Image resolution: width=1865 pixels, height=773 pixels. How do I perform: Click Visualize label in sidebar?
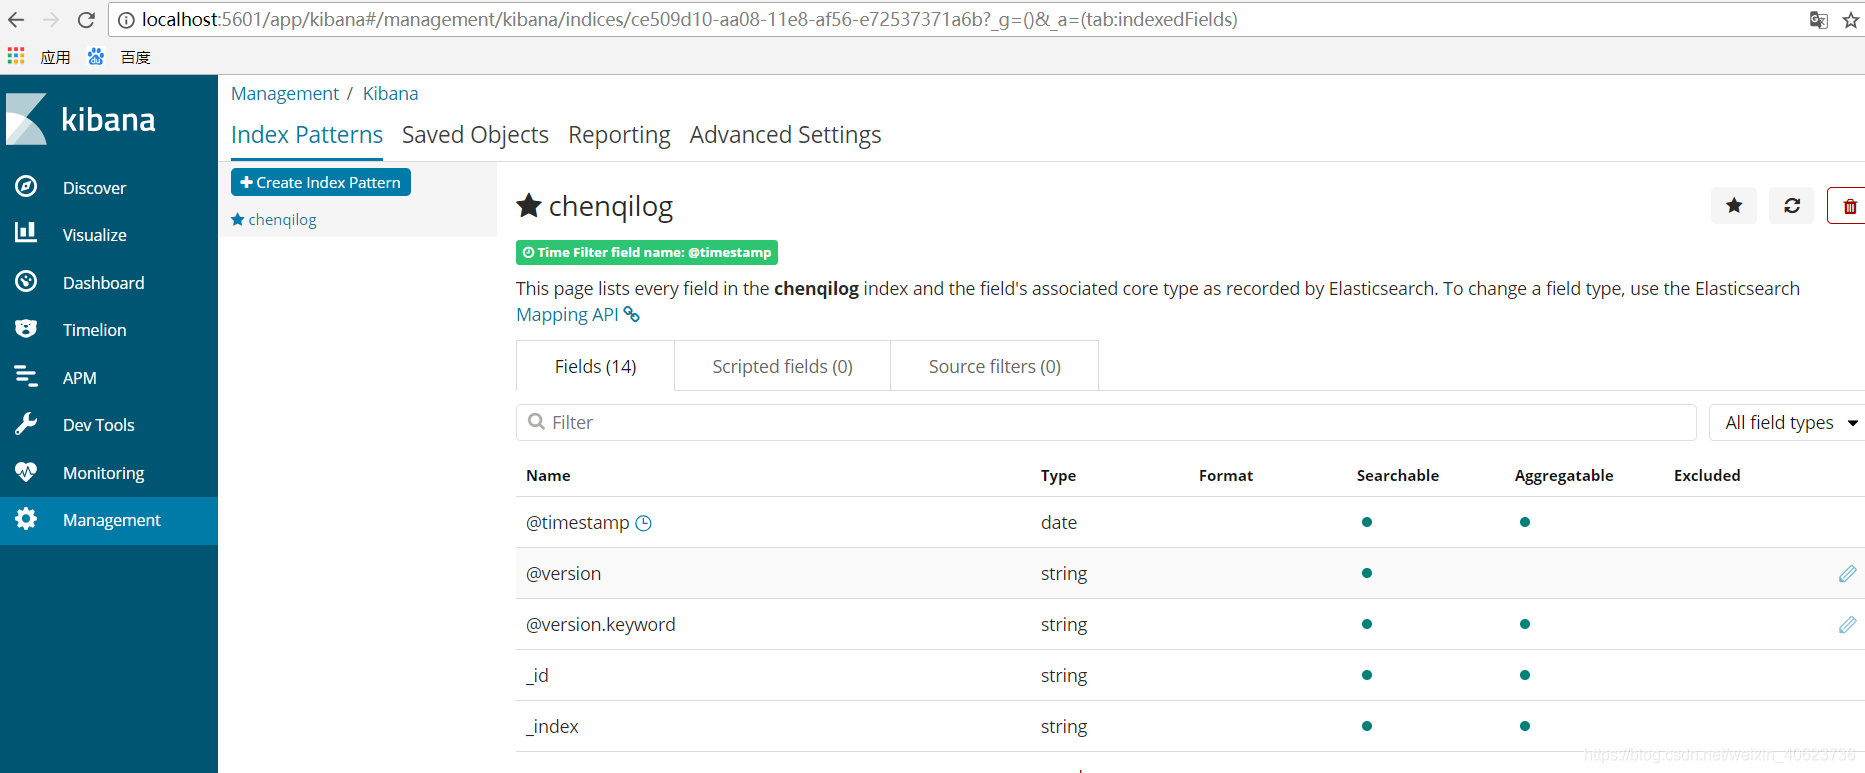[x=94, y=235]
